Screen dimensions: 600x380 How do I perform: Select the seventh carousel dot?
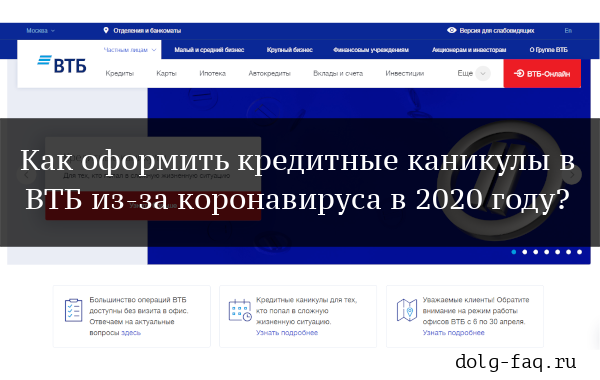click(579, 252)
